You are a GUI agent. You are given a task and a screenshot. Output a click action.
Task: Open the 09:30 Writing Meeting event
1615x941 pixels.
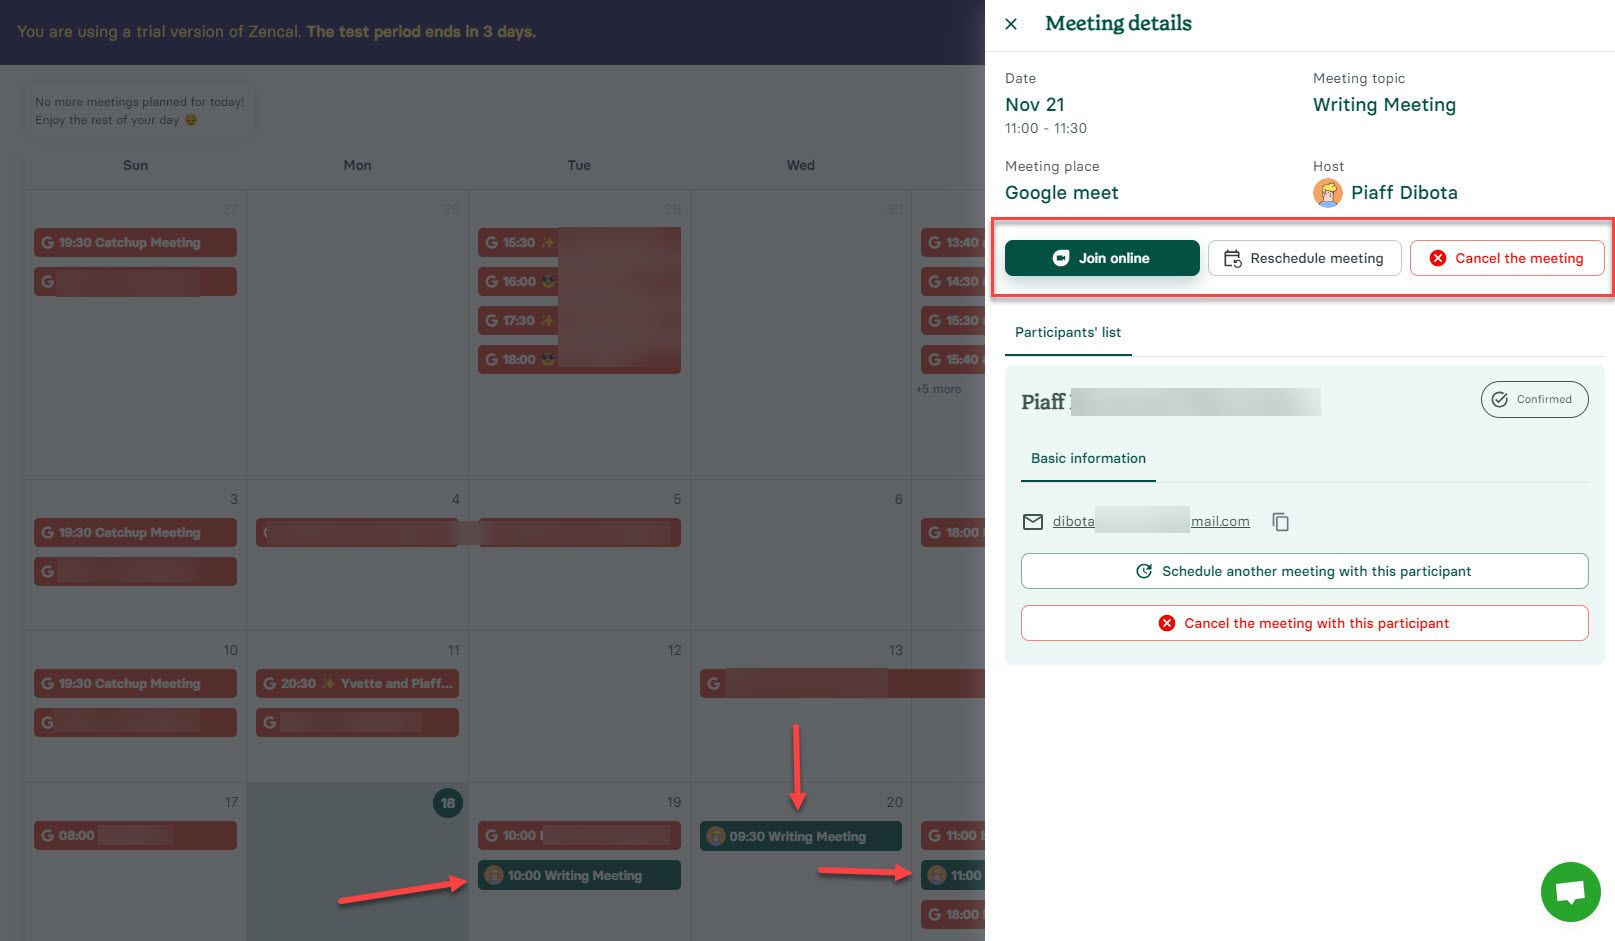click(x=800, y=837)
